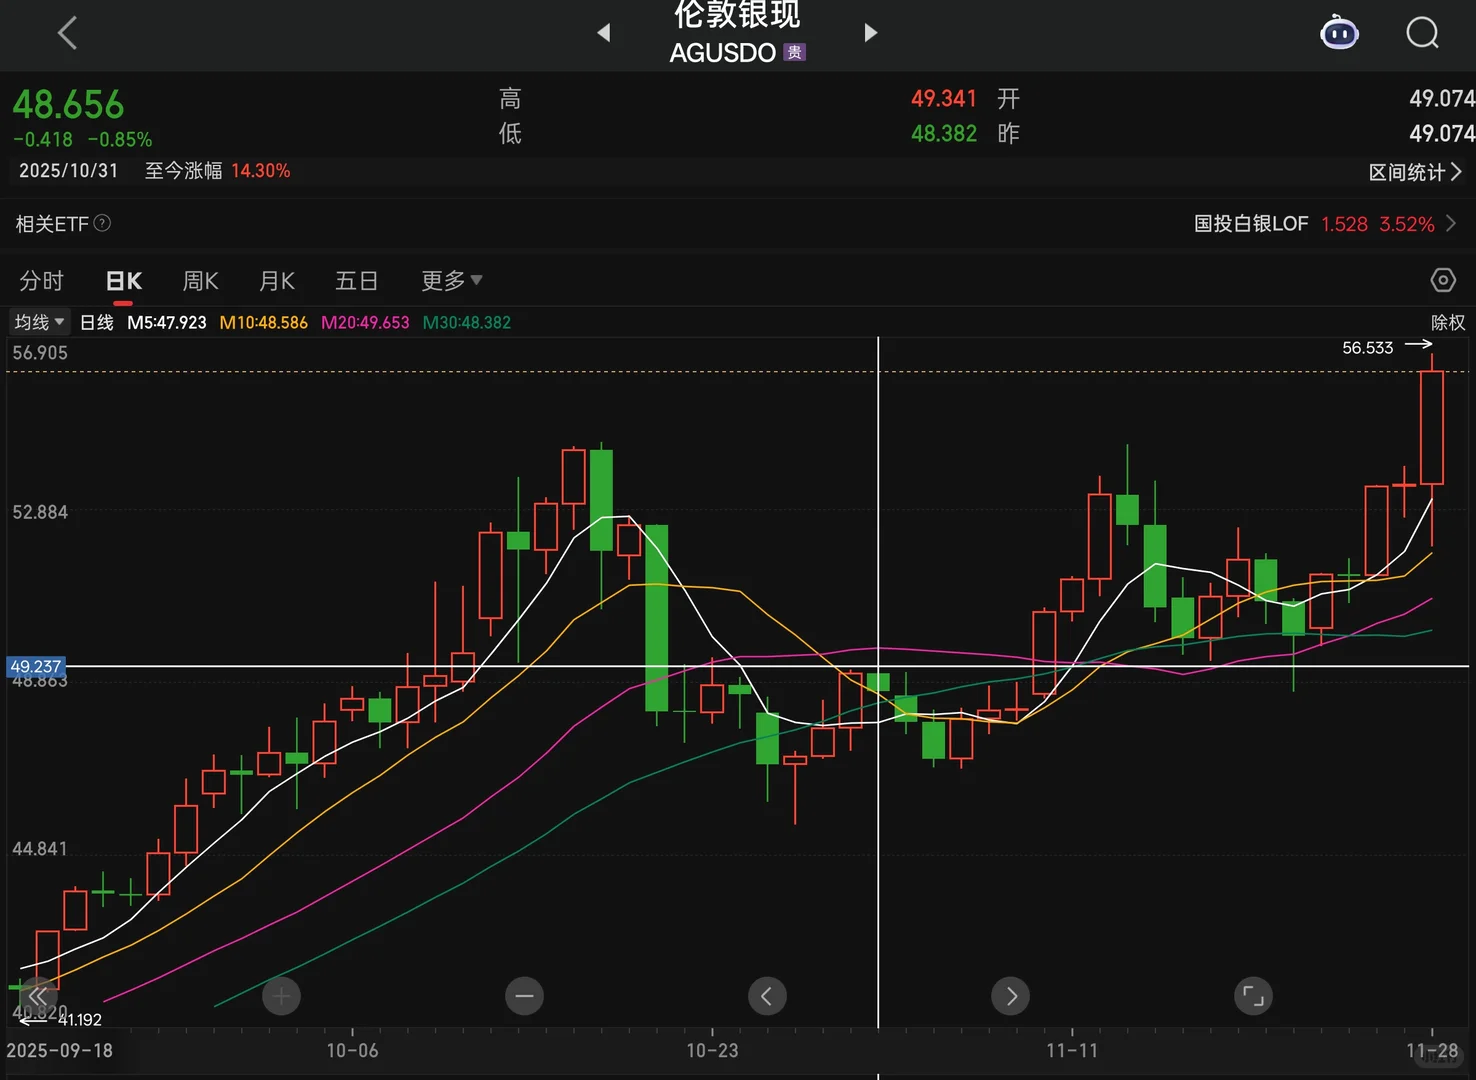The height and width of the screenshot is (1080, 1476).
Task: Switch to next instrument via title right arrow
Action: 870,32
